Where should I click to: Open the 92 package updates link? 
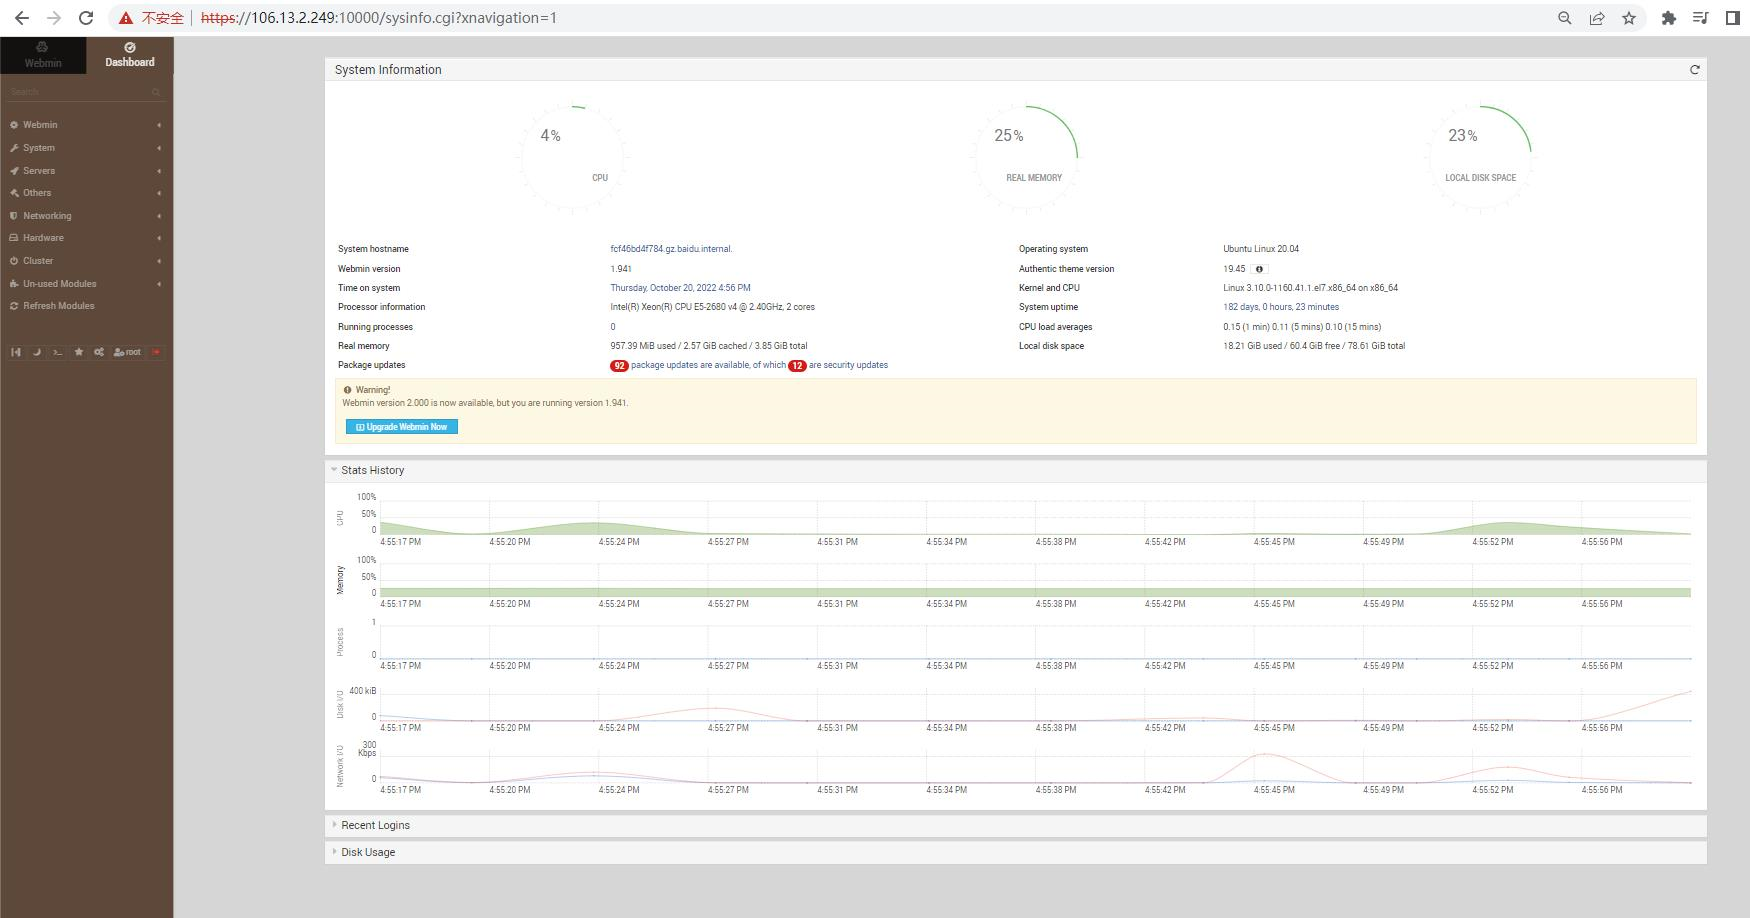click(619, 365)
